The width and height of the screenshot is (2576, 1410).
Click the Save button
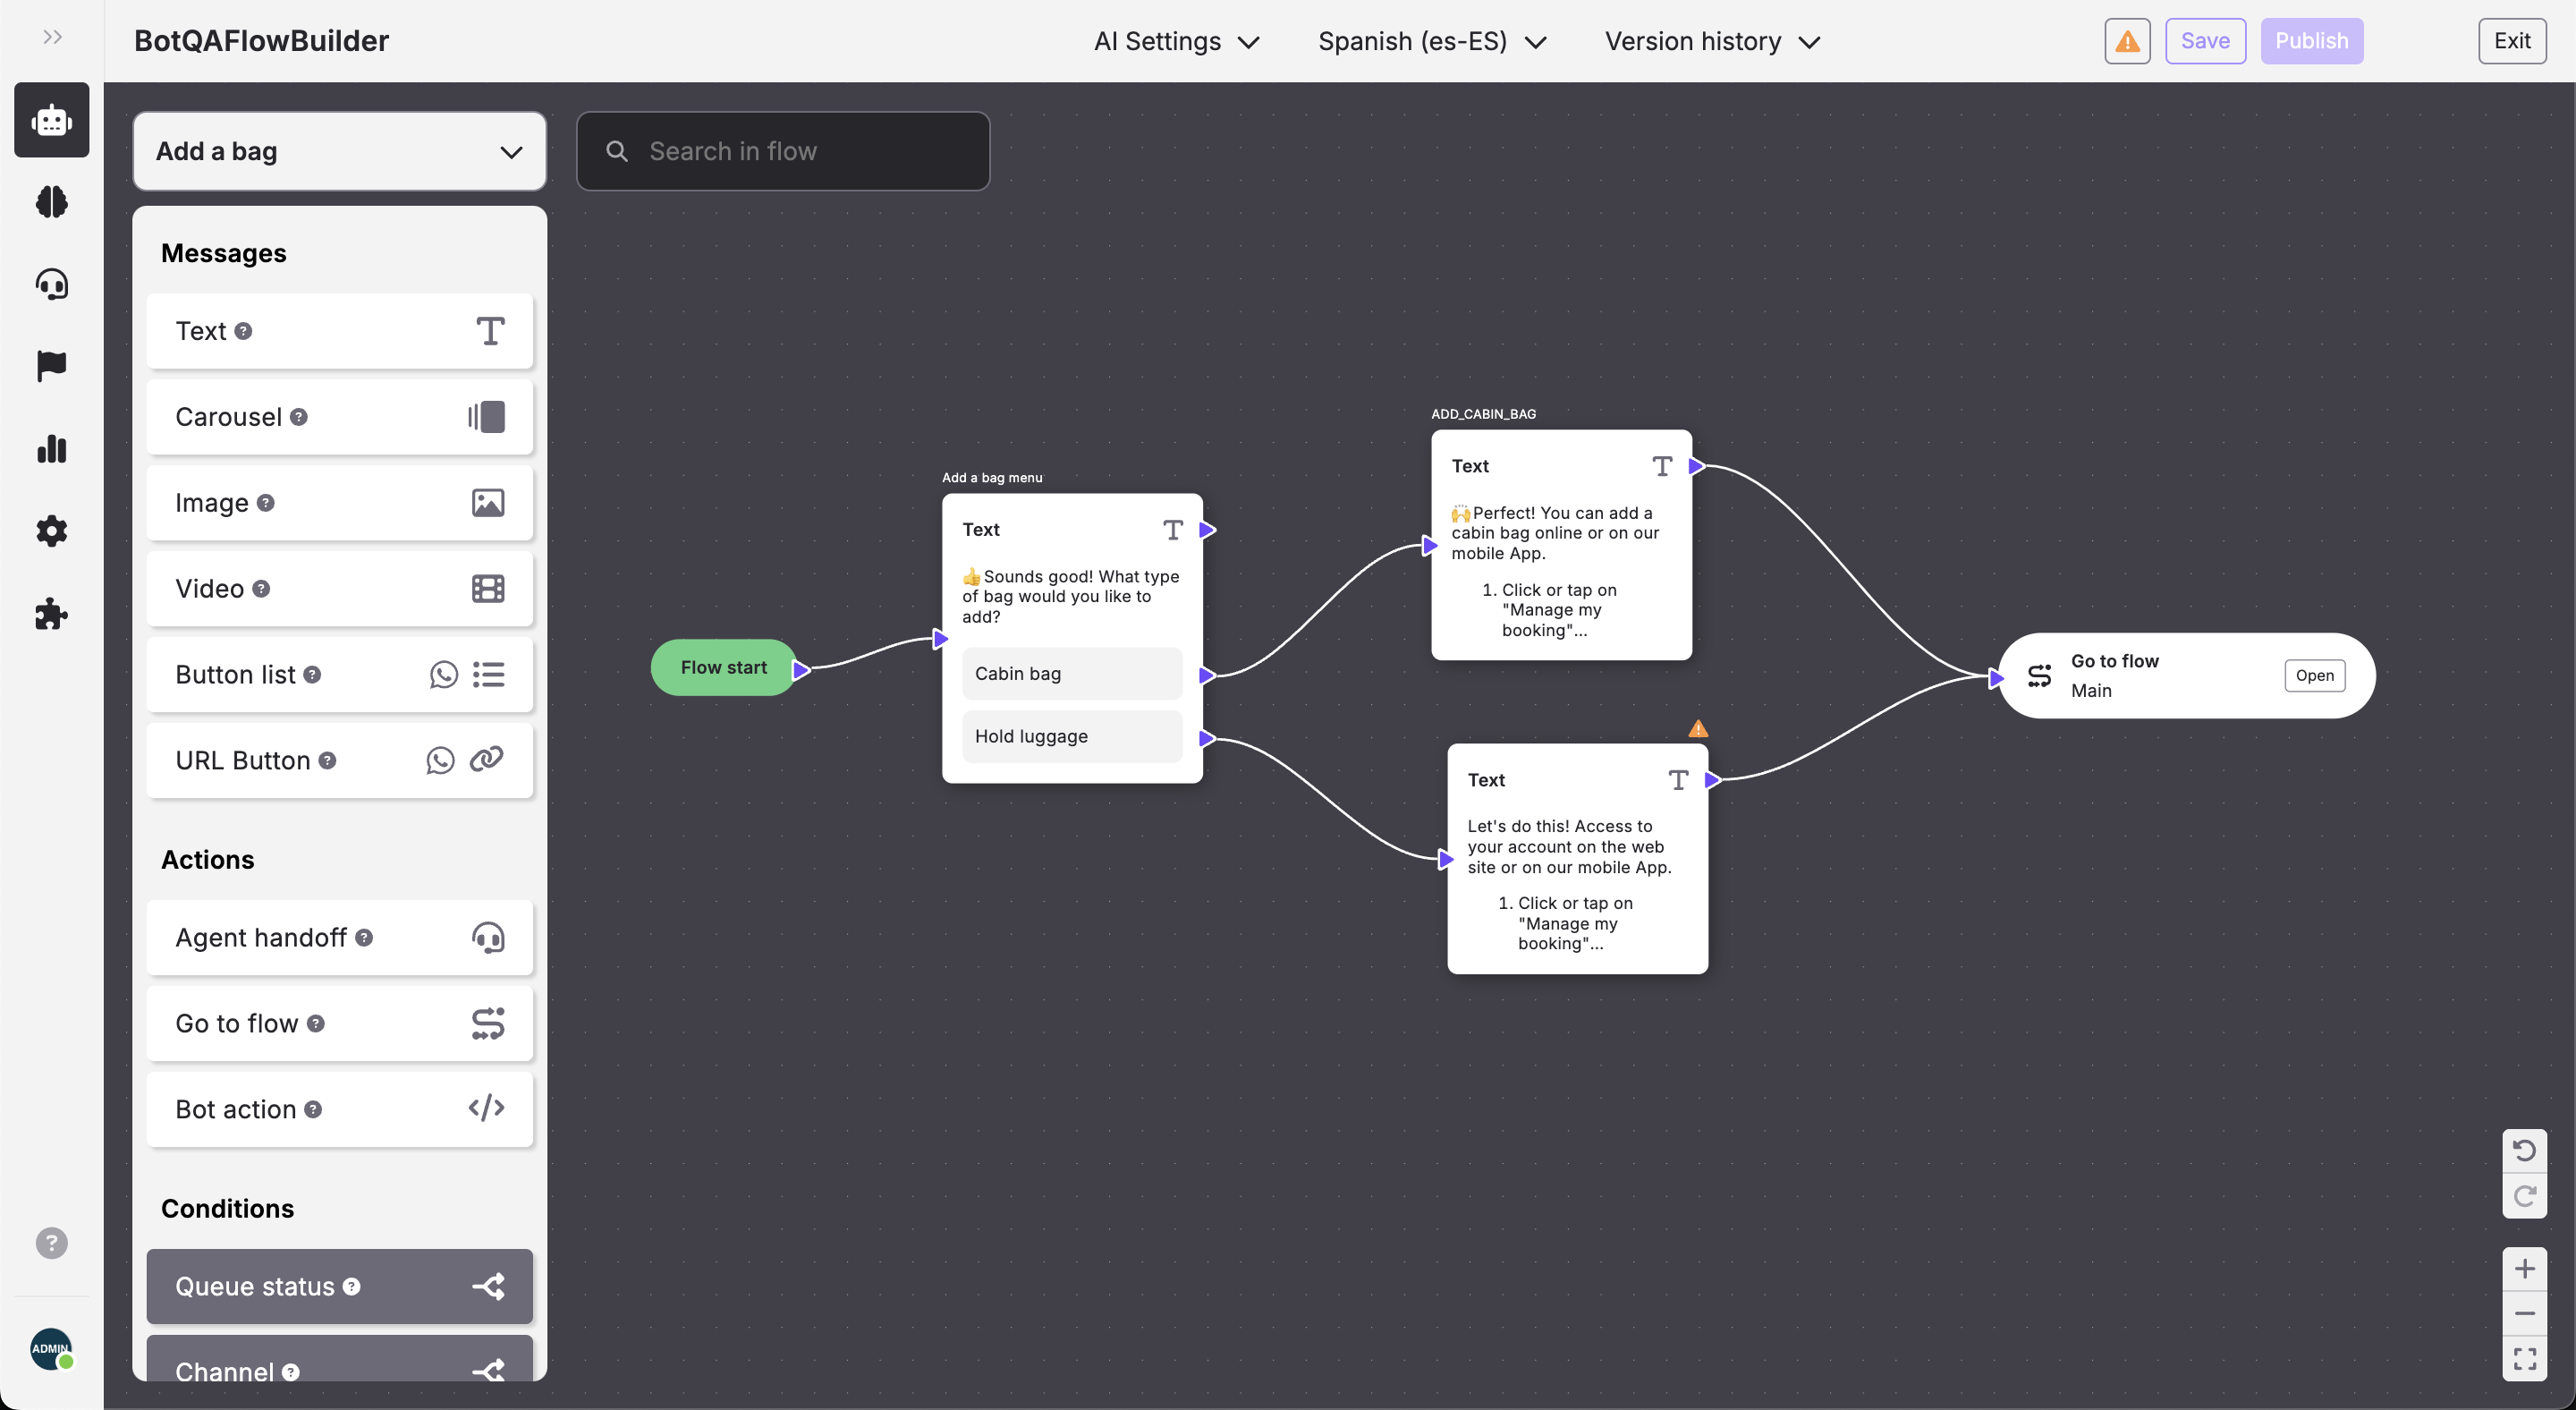click(x=2205, y=41)
